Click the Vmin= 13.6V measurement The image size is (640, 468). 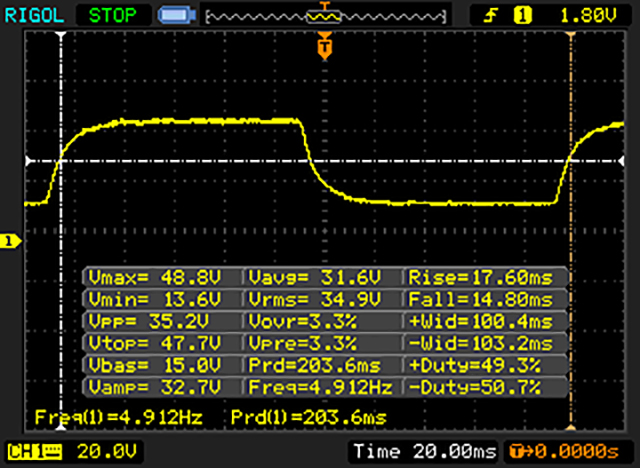coord(155,299)
